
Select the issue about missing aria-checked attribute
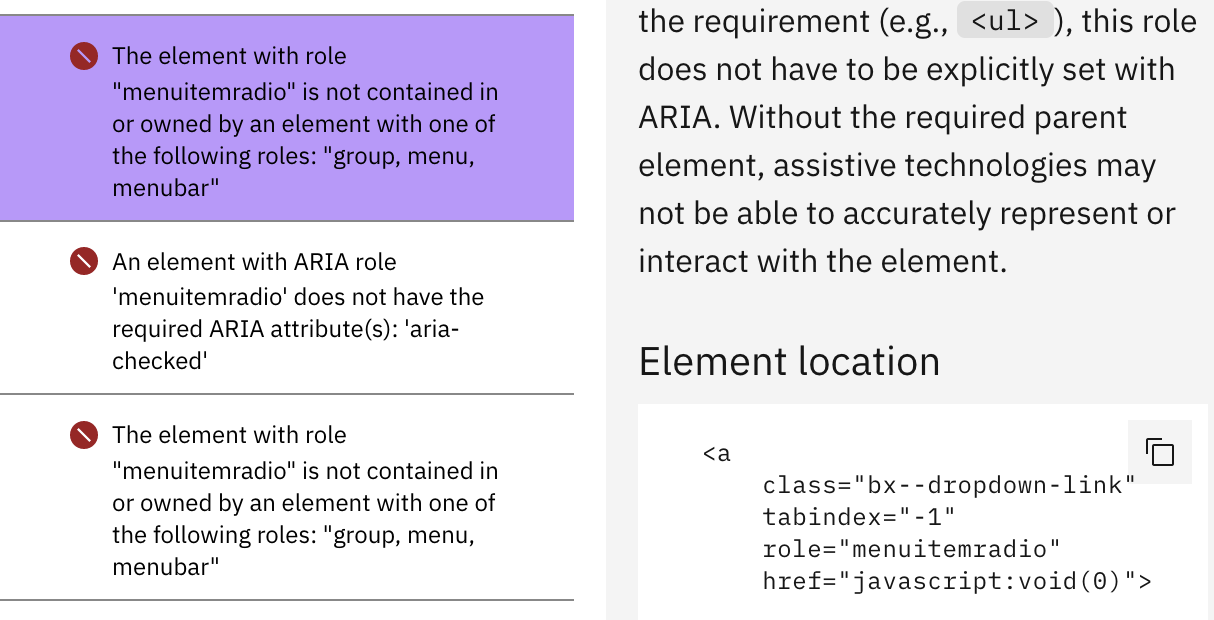click(287, 305)
